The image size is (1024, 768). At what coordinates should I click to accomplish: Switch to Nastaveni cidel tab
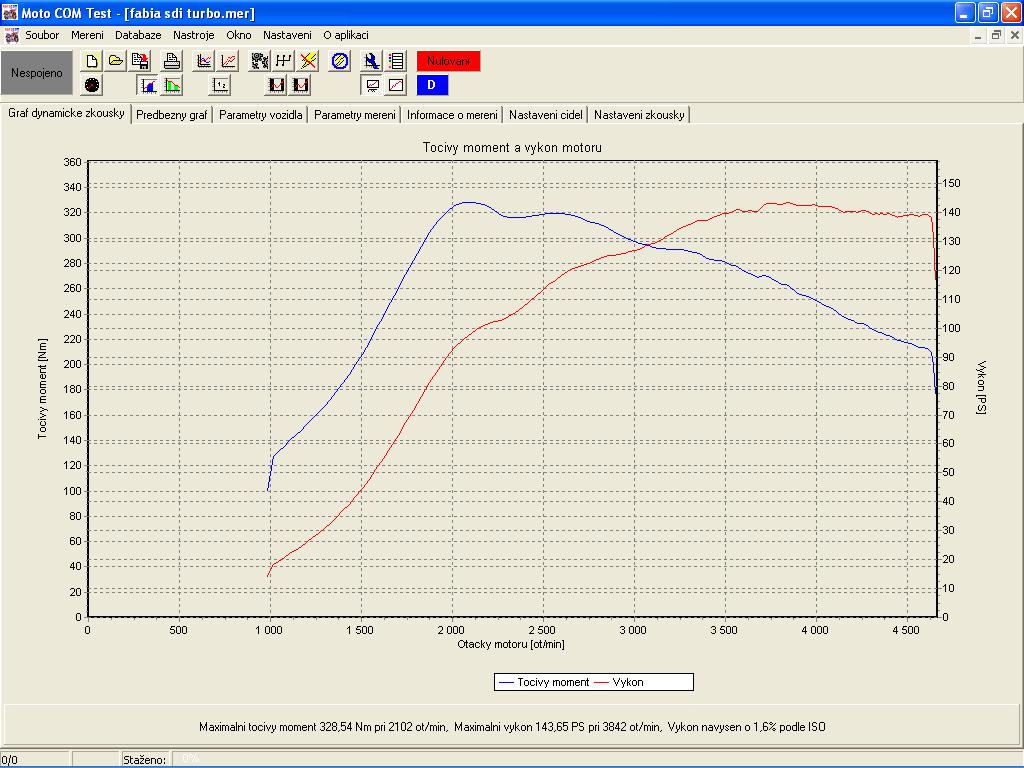click(545, 115)
